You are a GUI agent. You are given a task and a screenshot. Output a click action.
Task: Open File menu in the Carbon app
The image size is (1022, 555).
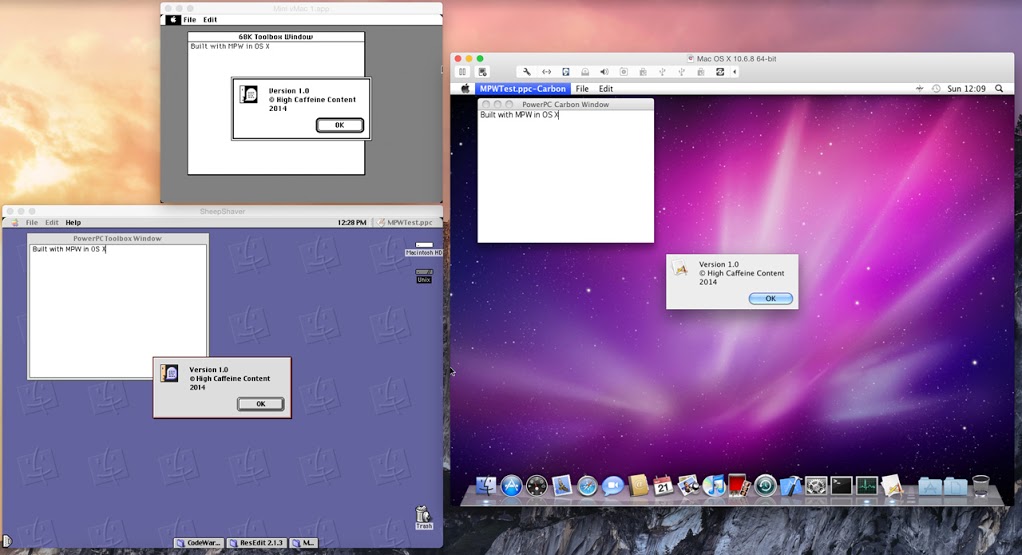pos(582,89)
